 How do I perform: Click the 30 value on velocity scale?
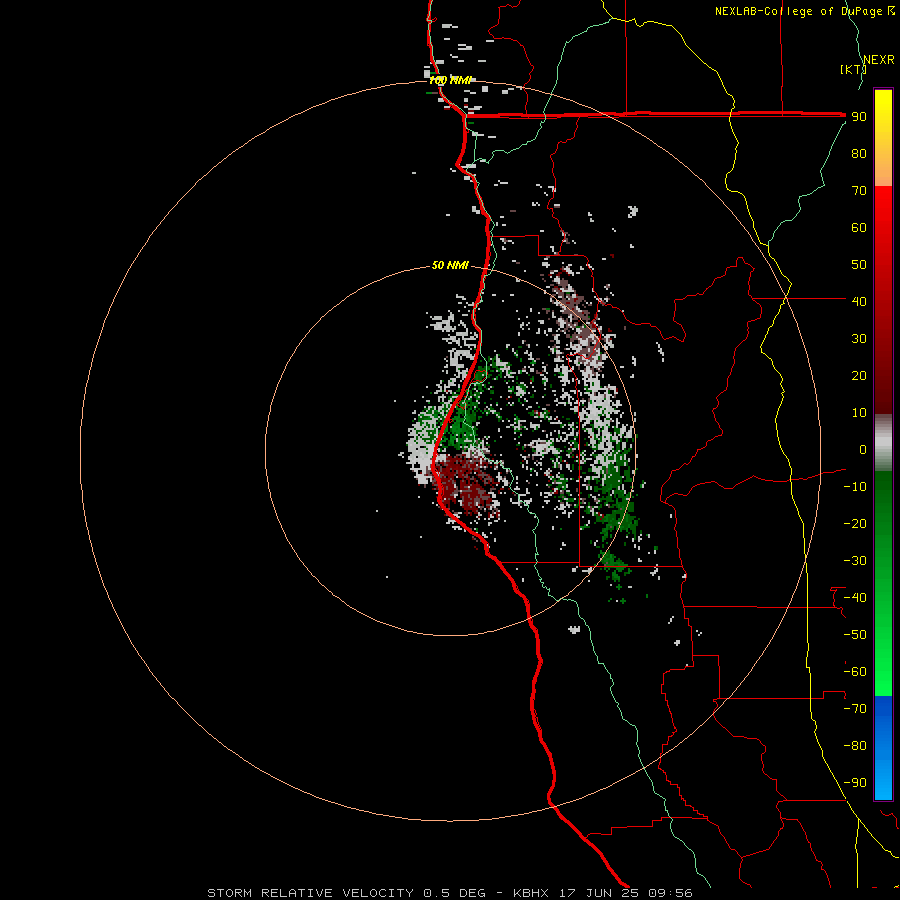coord(859,339)
